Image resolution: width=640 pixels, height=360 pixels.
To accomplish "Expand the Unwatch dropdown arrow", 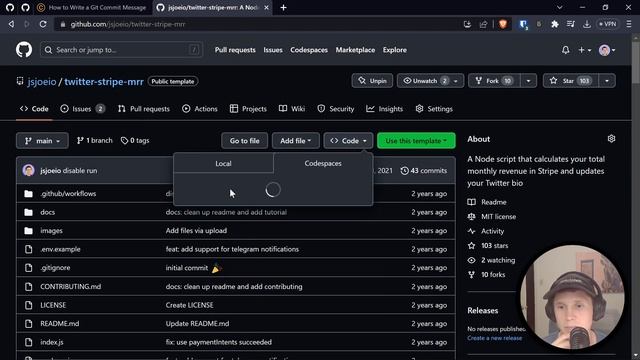I will pos(456,81).
